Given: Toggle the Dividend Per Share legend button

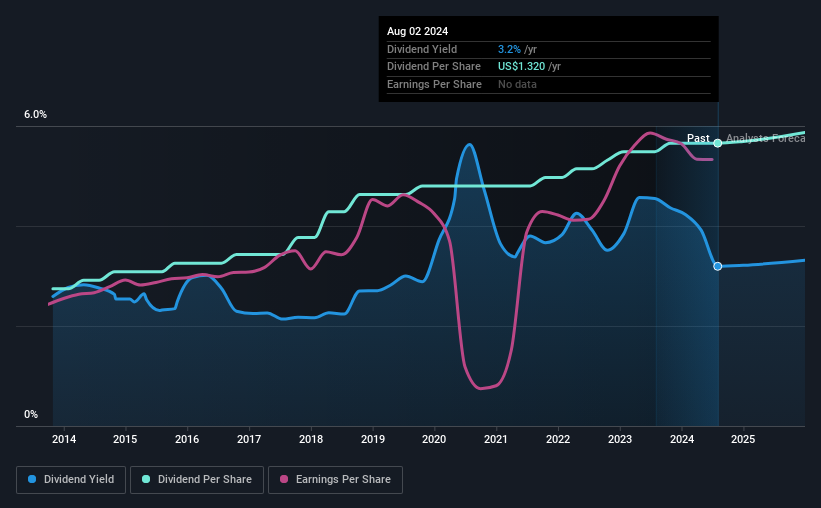Looking at the screenshot, I should 197,480.
